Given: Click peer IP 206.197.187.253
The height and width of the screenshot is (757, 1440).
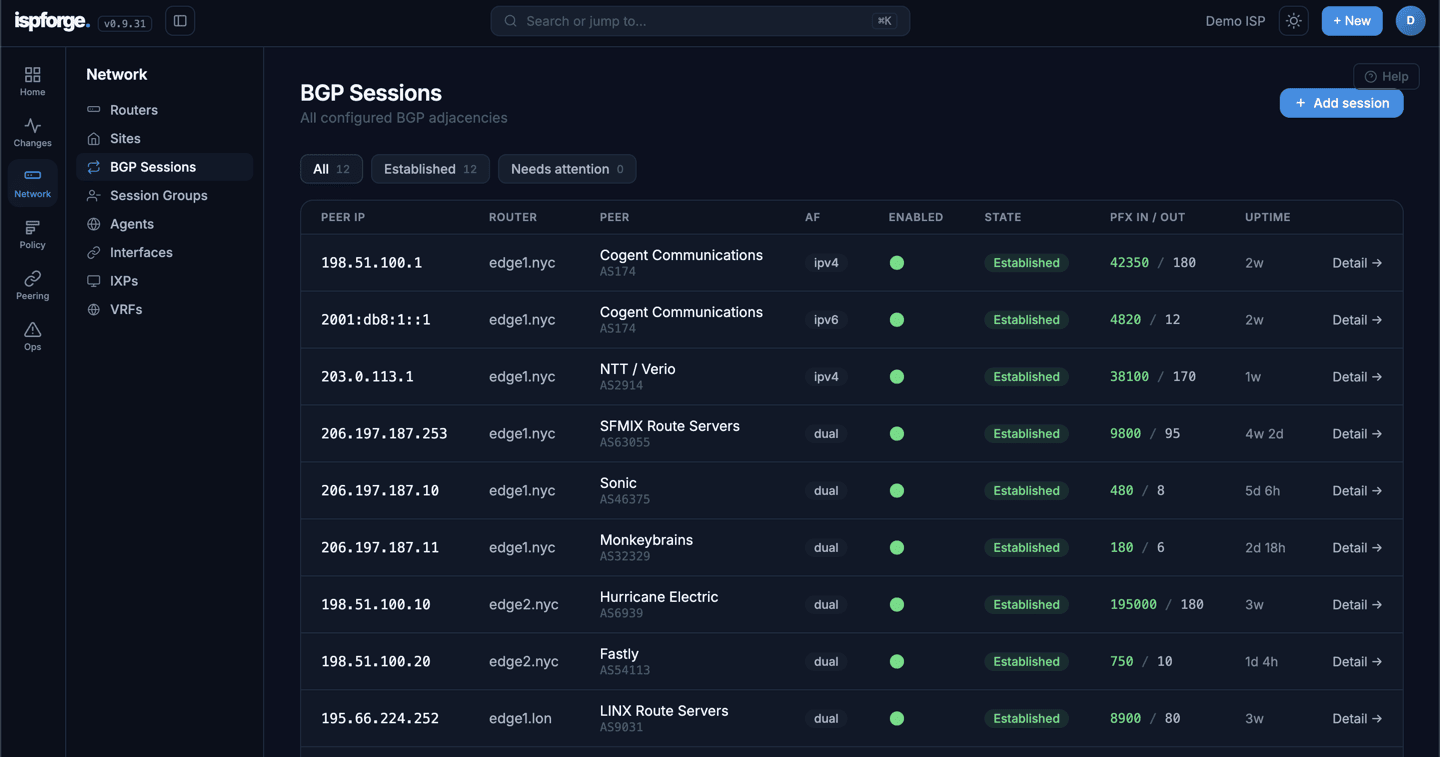Looking at the screenshot, I should point(384,434).
